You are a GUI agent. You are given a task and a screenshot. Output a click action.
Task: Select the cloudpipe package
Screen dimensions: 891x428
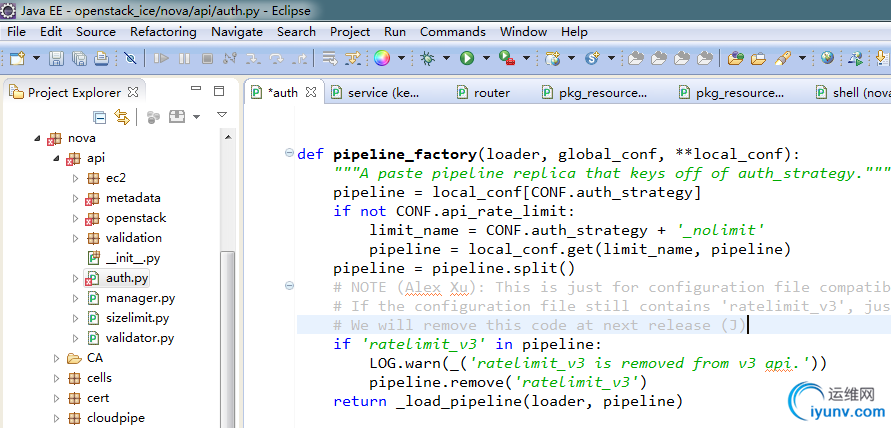pos(116,418)
